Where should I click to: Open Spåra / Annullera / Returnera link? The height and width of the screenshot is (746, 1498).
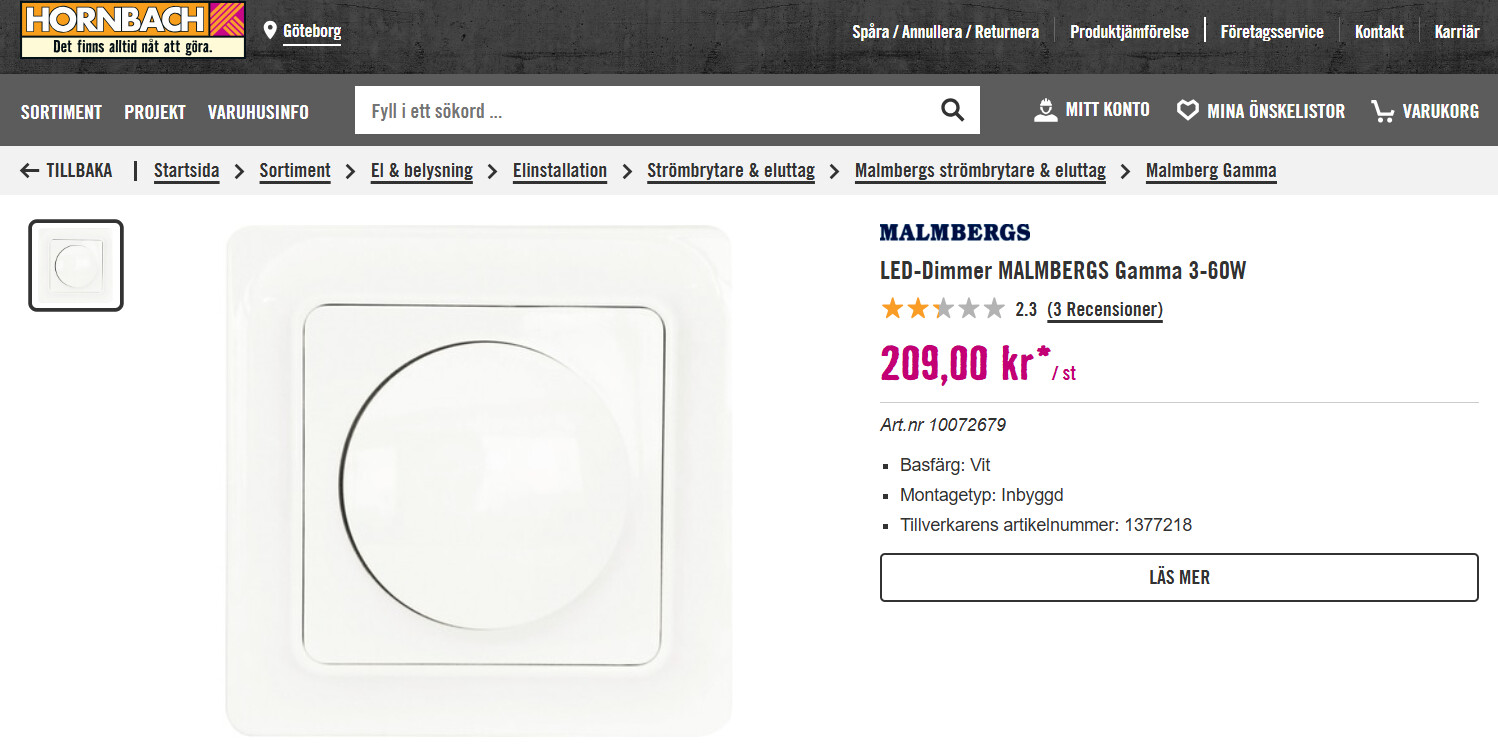pos(945,32)
